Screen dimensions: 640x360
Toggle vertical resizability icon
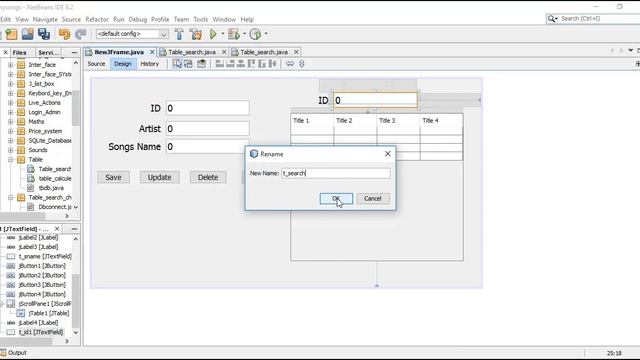[x=302, y=64]
